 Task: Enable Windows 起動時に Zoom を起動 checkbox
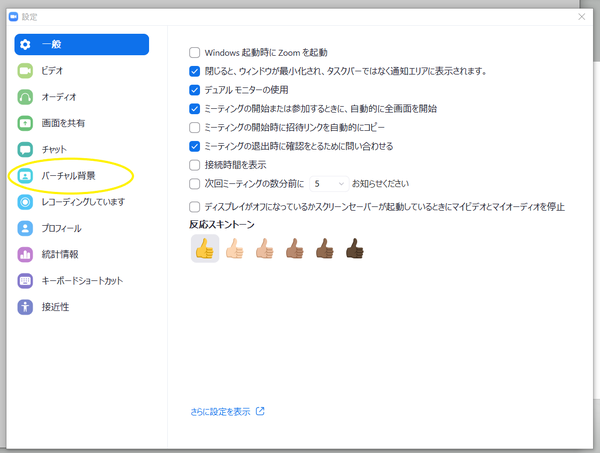194,52
